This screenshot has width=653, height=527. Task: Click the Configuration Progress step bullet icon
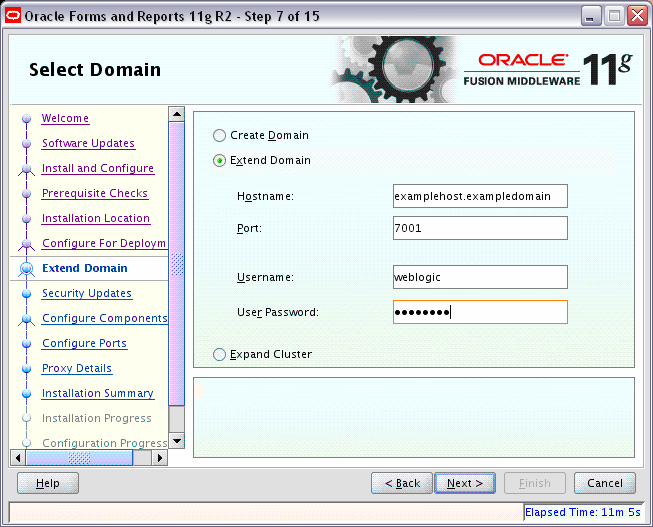[27, 442]
